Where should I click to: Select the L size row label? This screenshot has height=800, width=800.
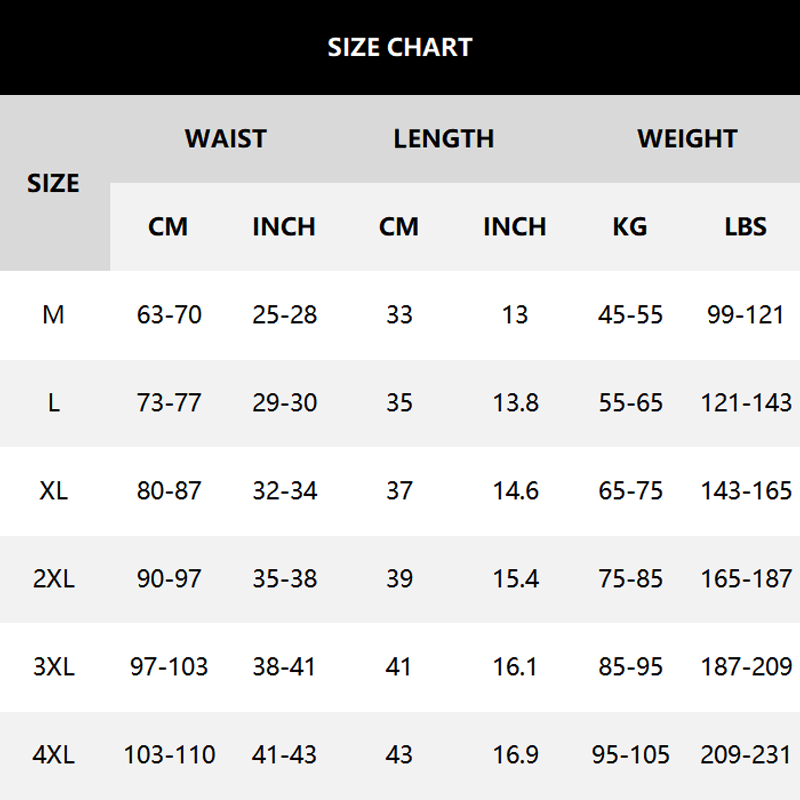point(53,403)
